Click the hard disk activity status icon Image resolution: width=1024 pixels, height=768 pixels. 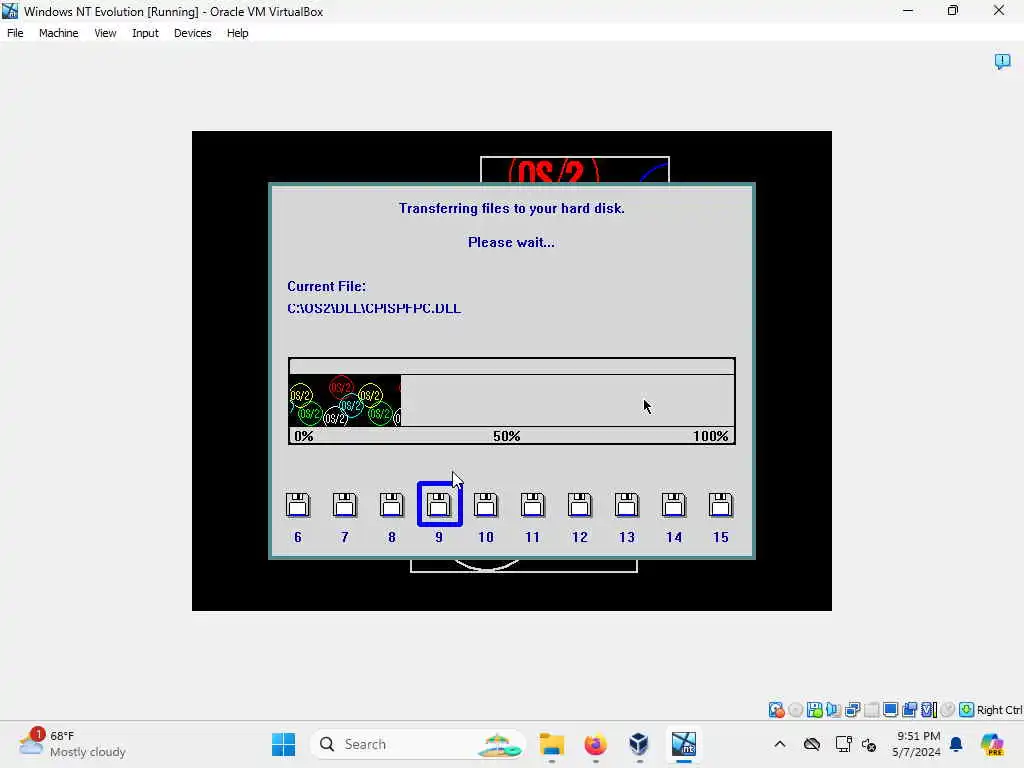tap(776, 710)
